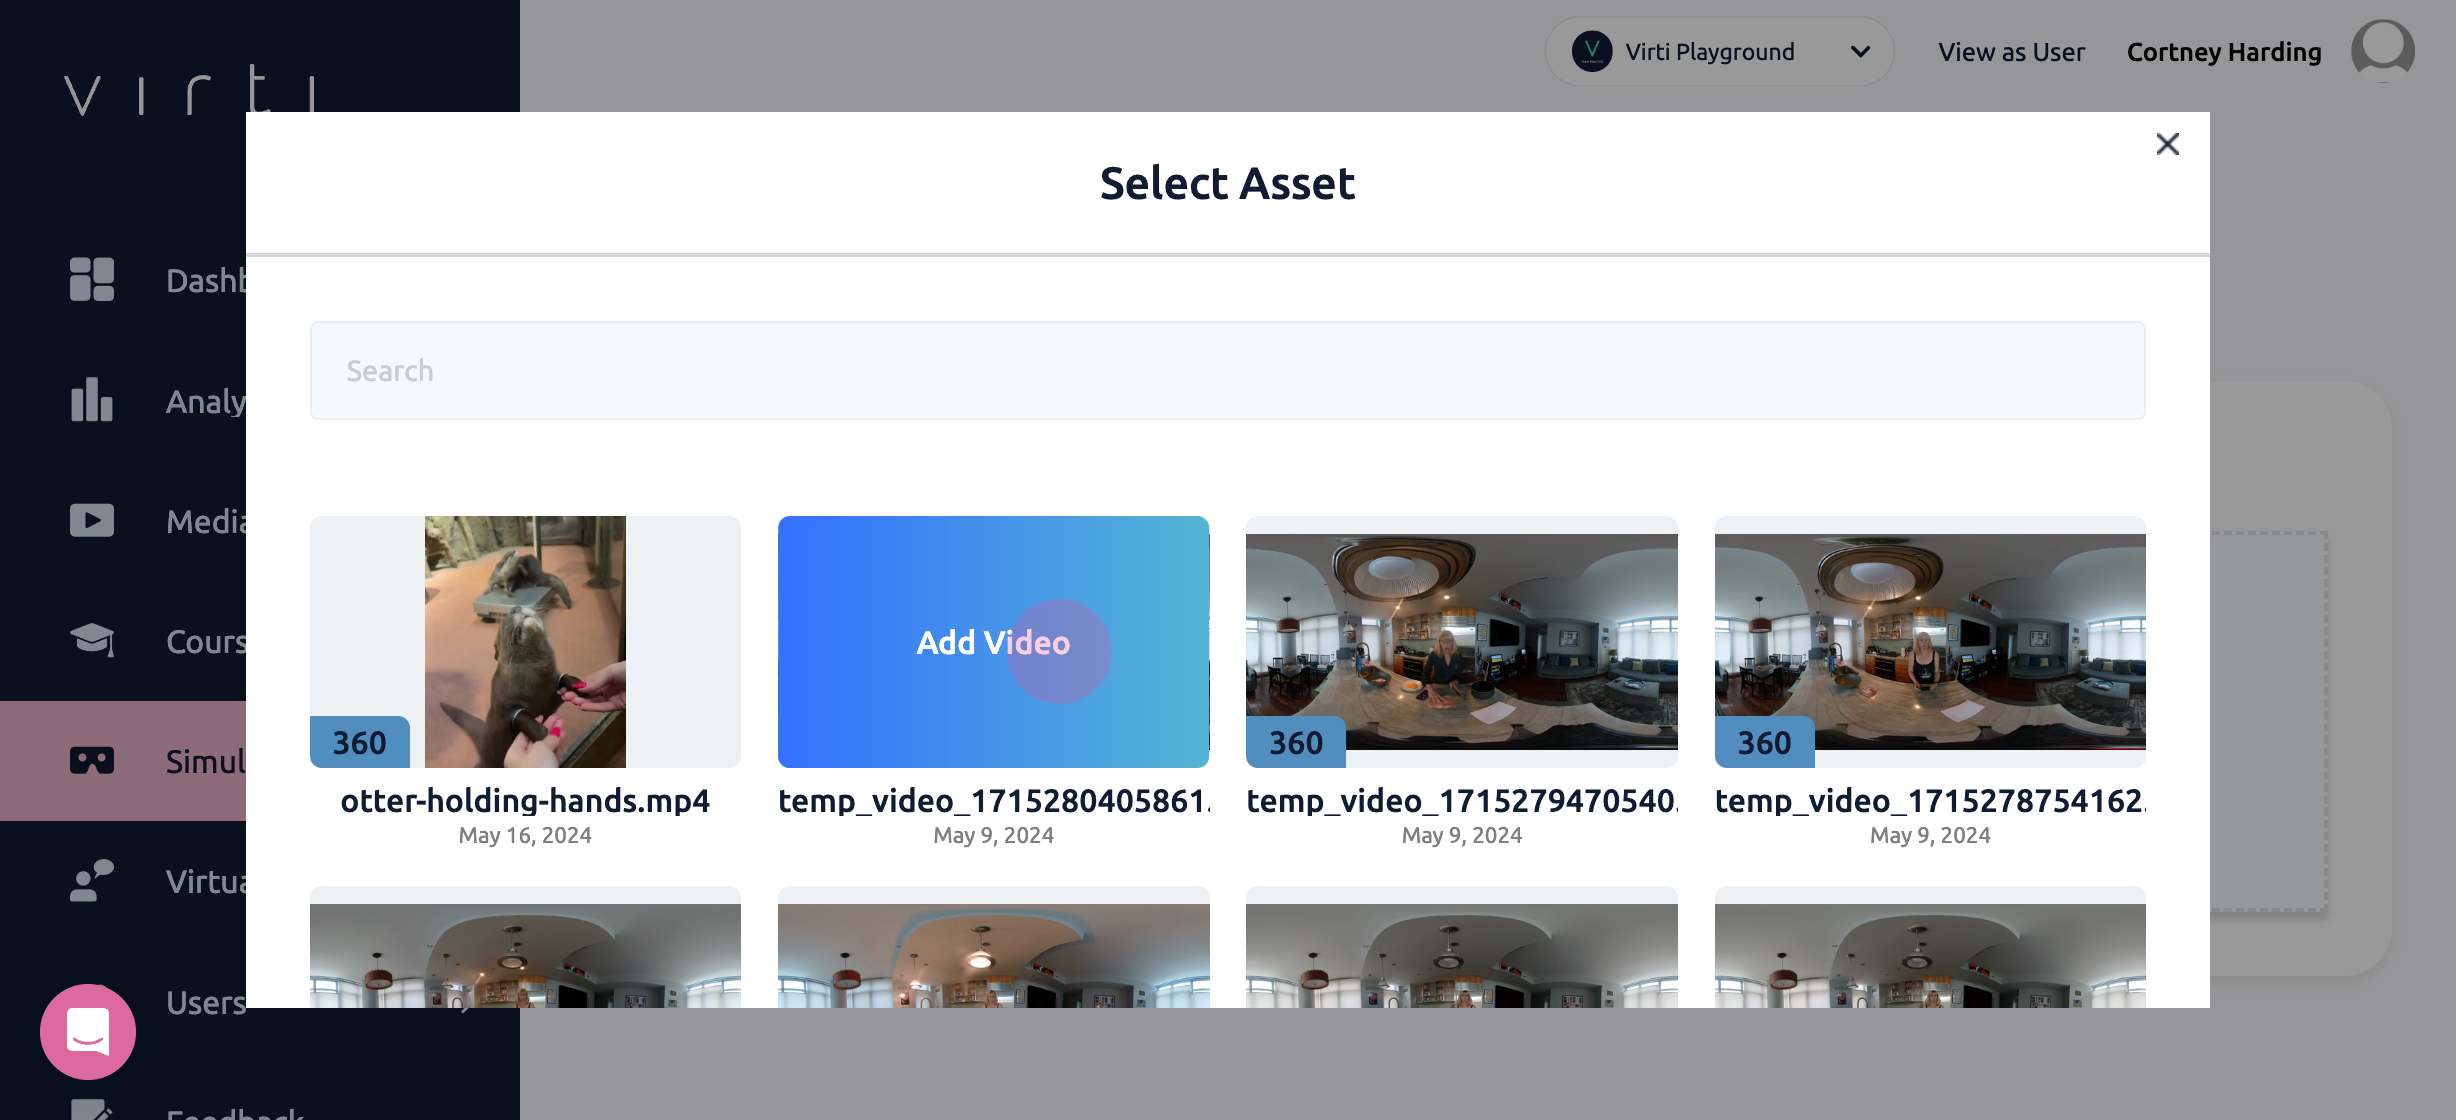Click the asset Search field

[x=1227, y=370]
